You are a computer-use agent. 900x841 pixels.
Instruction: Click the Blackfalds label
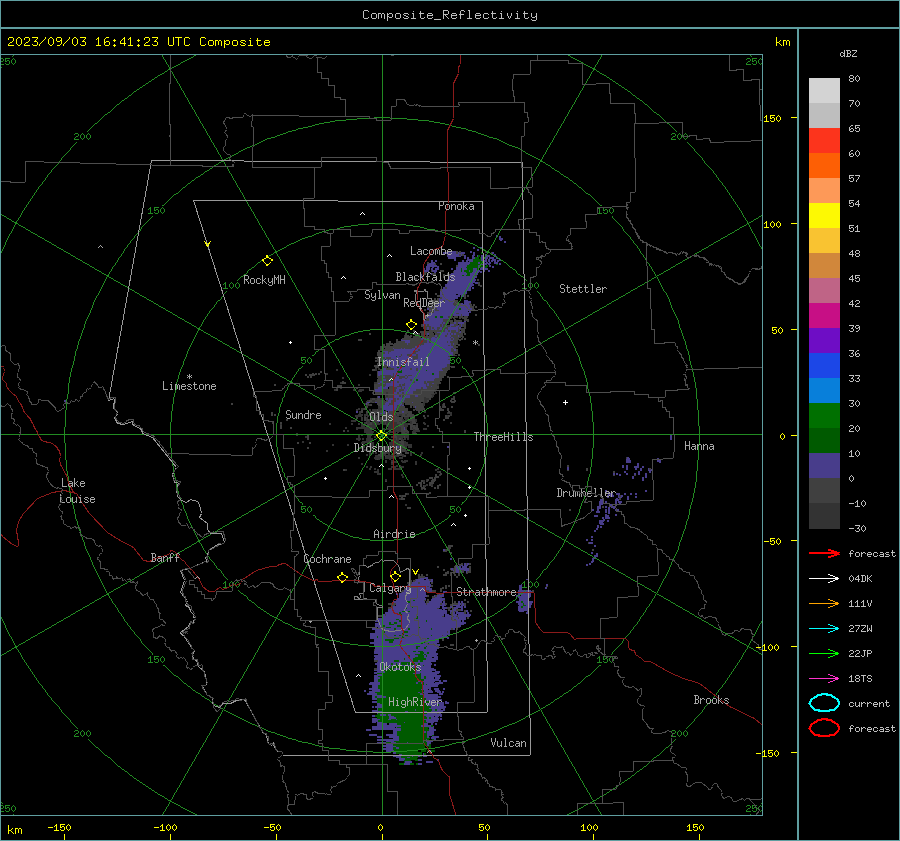425,277
